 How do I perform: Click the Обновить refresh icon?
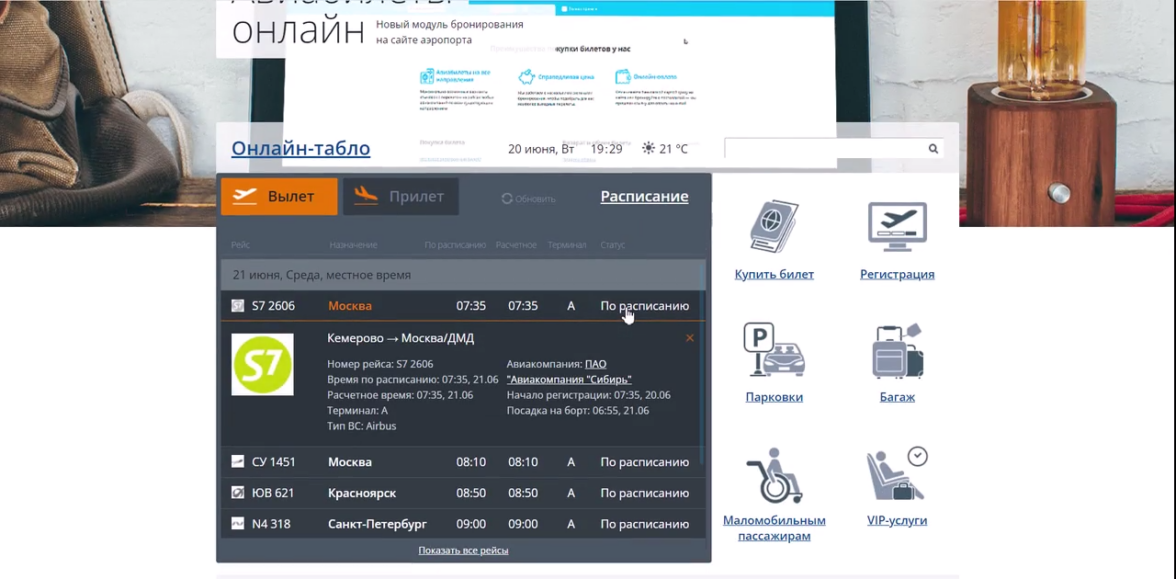point(506,199)
